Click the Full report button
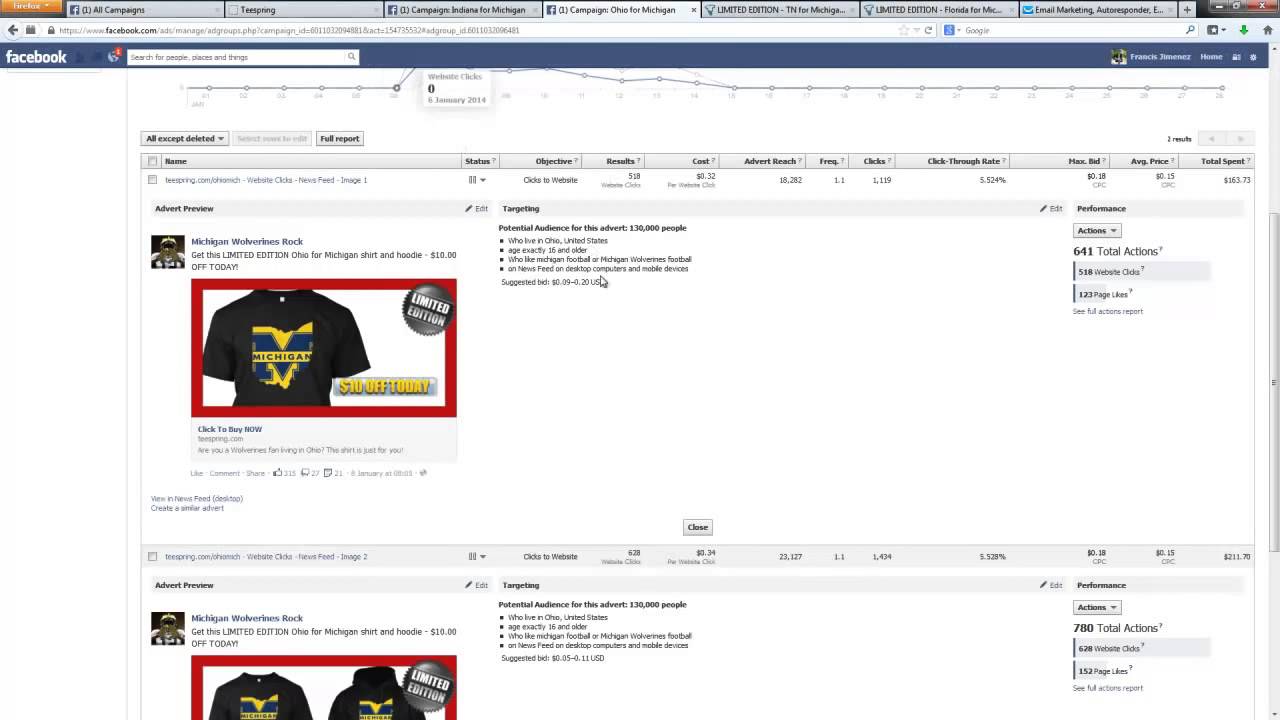Image resolution: width=1280 pixels, height=720 pixels. coord(339,139)
